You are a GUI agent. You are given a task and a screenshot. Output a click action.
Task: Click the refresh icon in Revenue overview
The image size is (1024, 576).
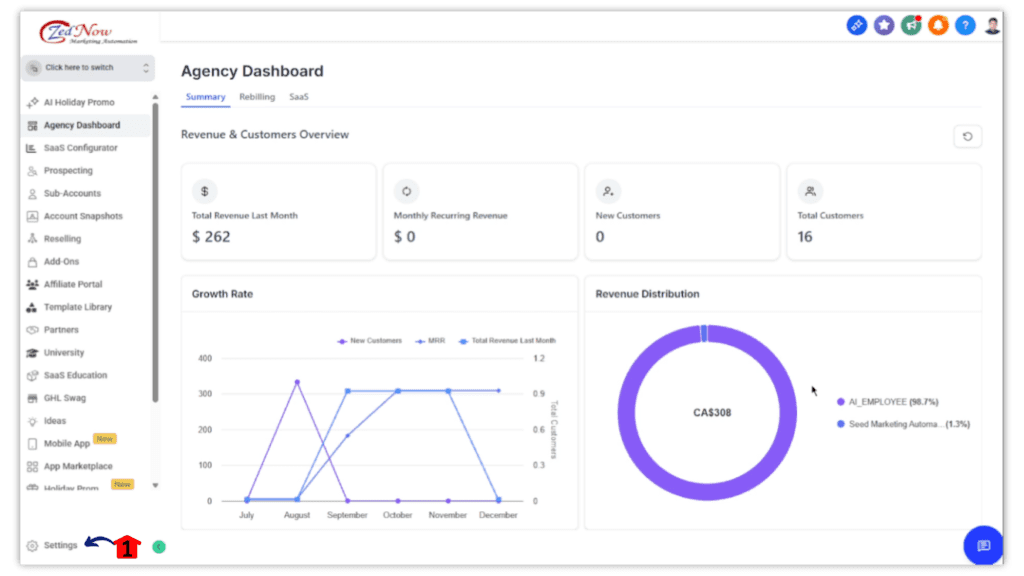(967, 137)
